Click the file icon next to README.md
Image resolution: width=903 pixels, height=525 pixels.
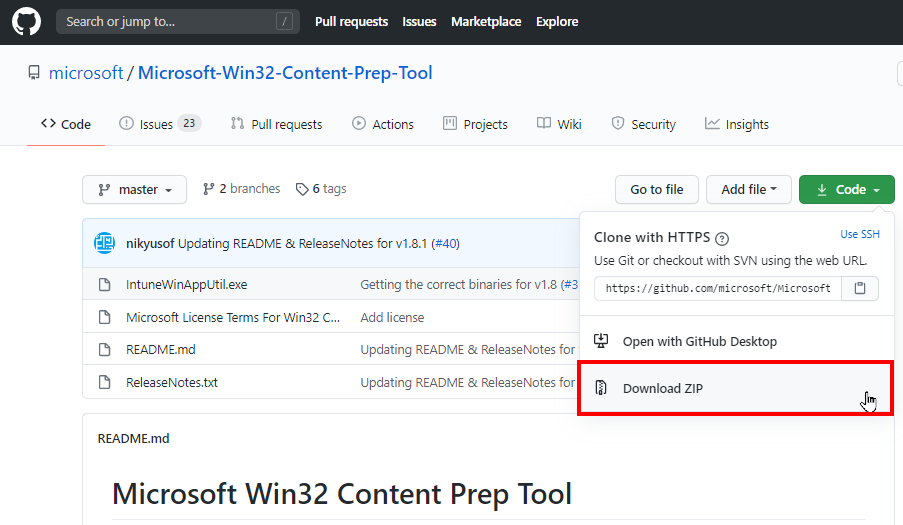[104, 349]
